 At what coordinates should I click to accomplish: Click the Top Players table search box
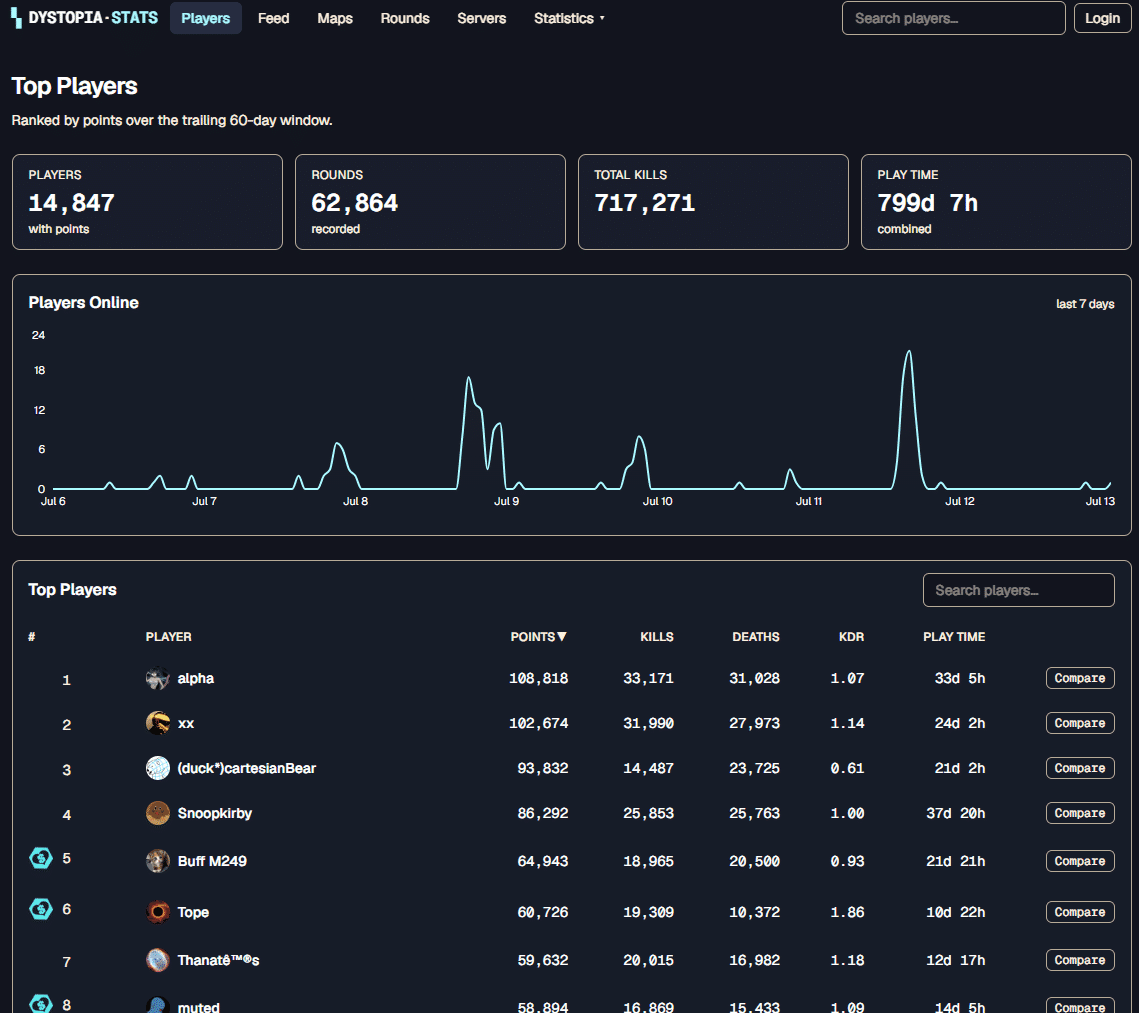tap(1018, 590)
